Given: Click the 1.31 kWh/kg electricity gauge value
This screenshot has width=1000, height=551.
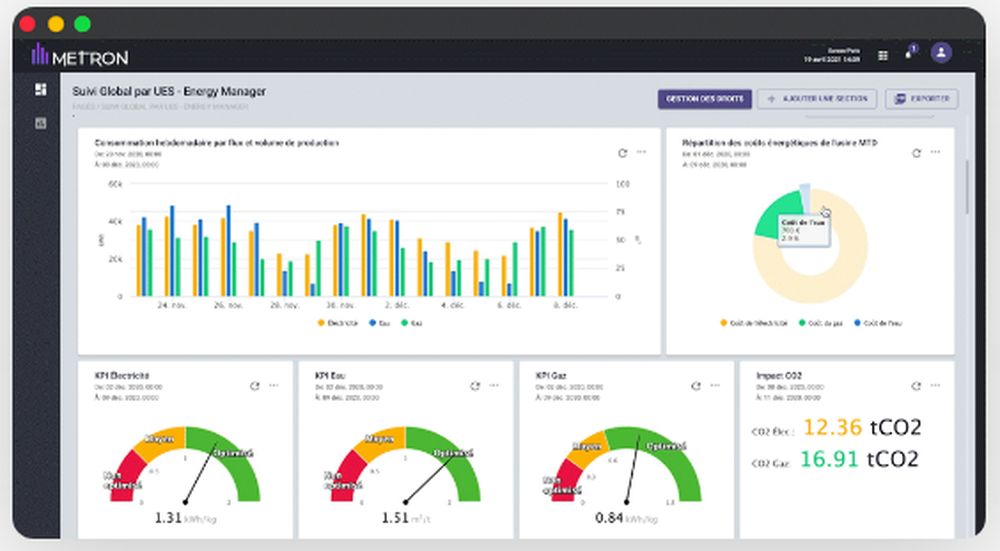Looking at the screenshot, I should click(186, 518).
